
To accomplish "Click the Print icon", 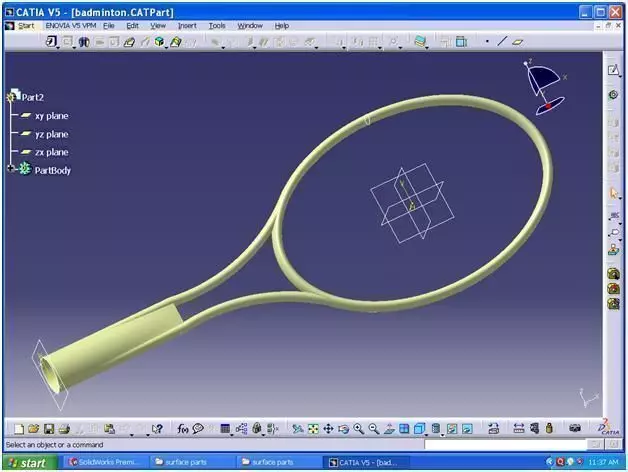I will tap(64, 429).
